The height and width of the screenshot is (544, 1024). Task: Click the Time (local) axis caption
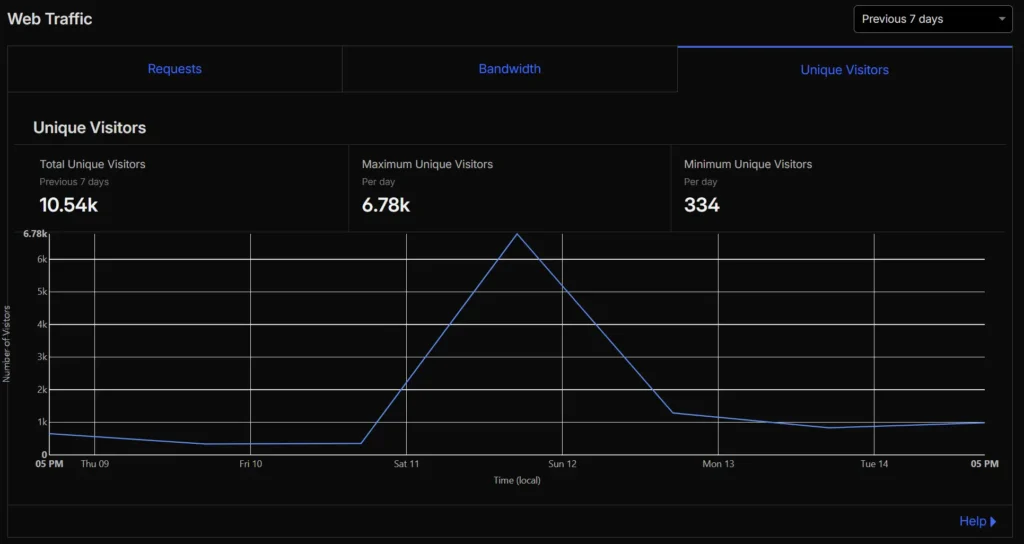pos(517,481)
